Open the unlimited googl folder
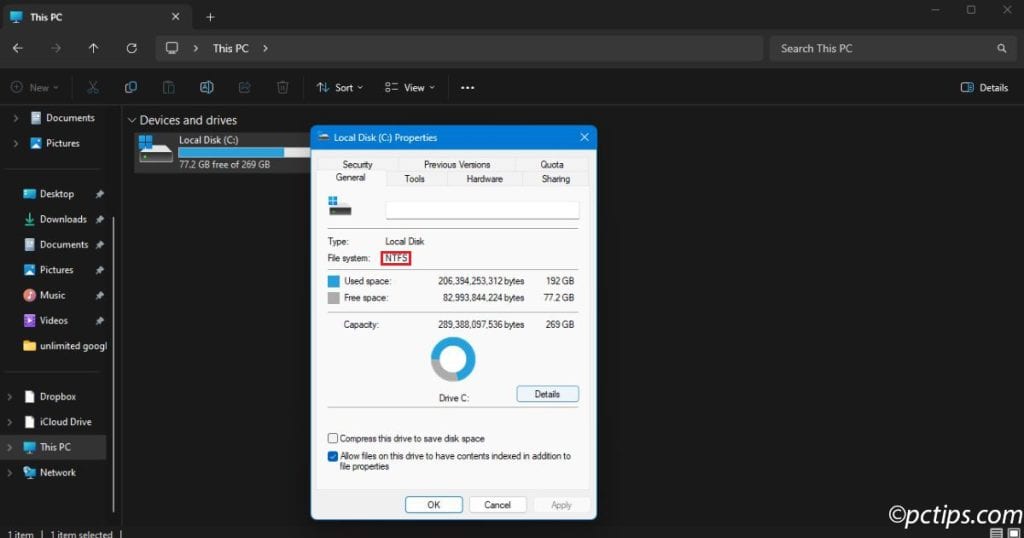 pyautogui.click(x=65, y=346)
